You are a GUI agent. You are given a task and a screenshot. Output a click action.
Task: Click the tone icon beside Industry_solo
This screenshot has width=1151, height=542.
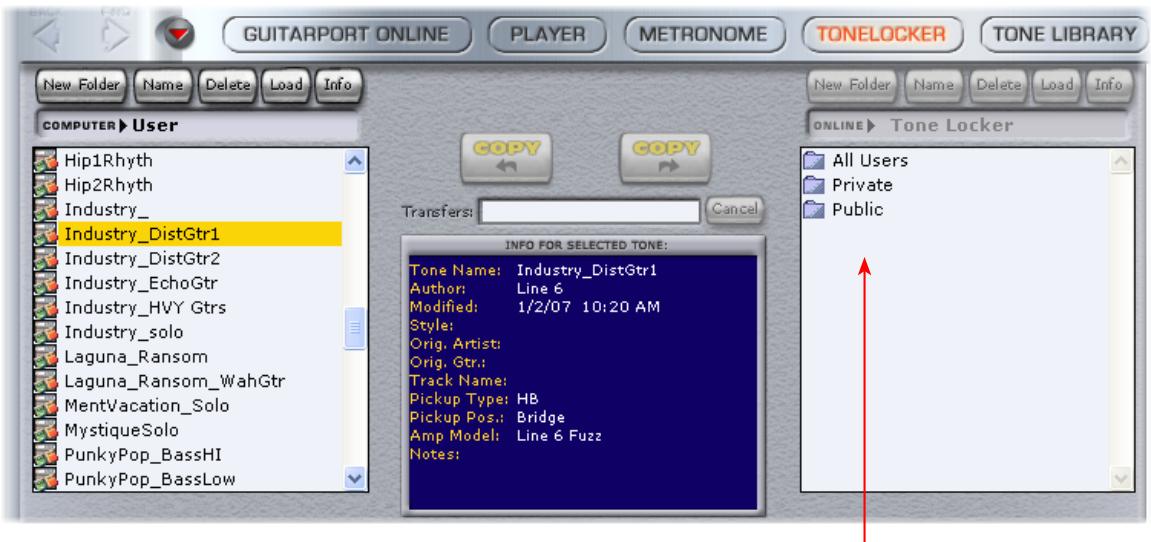click(46, 332)
